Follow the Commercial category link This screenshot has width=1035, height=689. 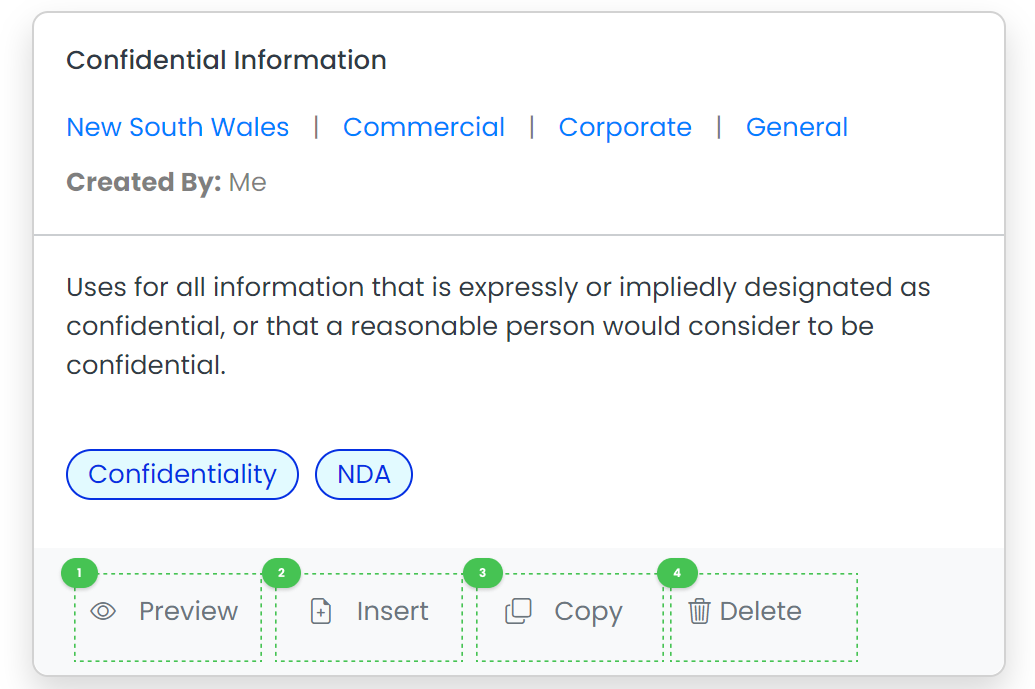pyautogui.click(x=424, y=127)
